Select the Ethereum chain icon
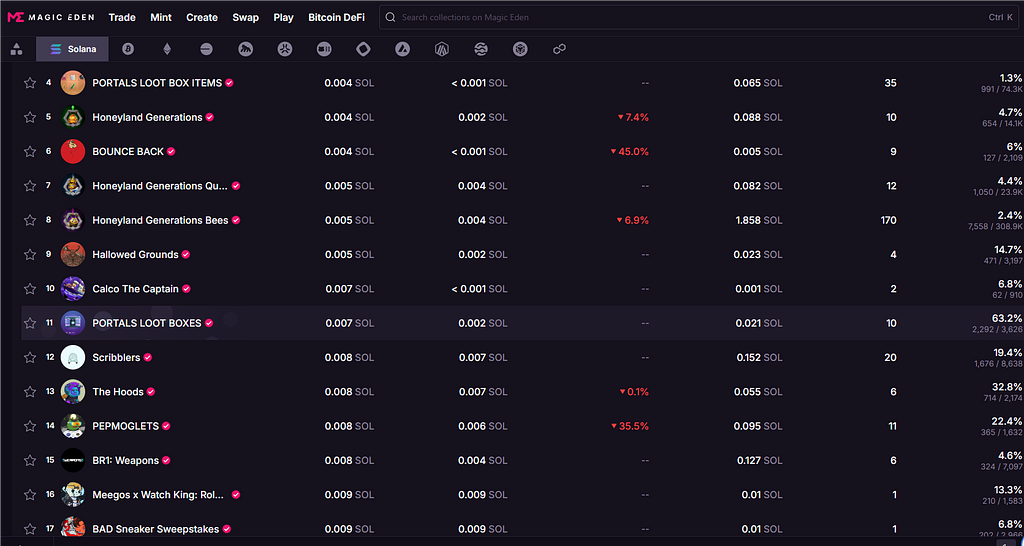1024x546 pixels. point(167,49)
